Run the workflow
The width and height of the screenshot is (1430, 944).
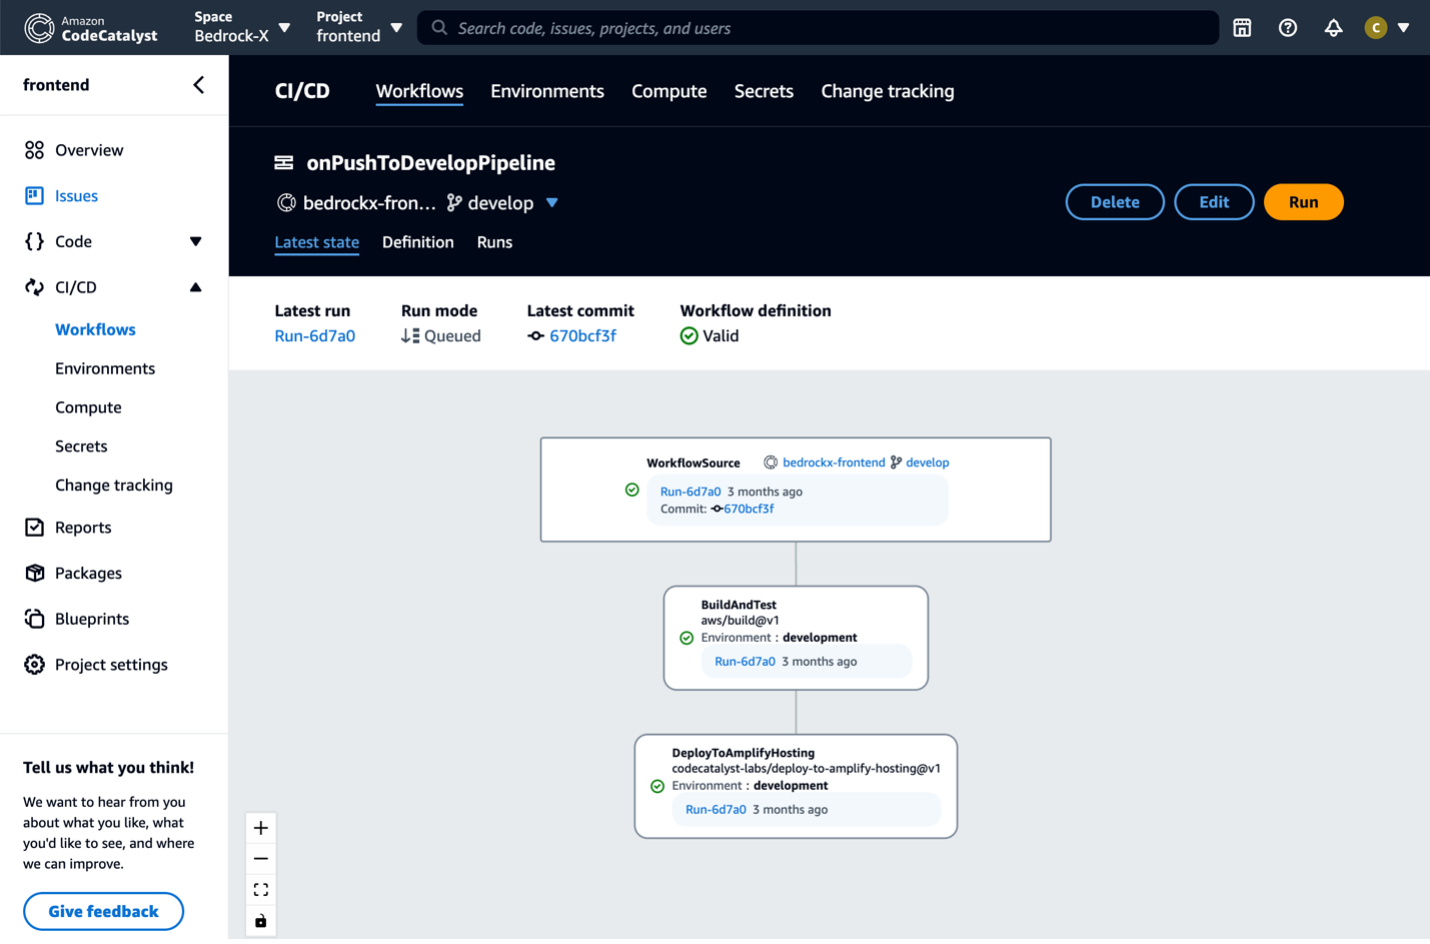click(1303, 202)
